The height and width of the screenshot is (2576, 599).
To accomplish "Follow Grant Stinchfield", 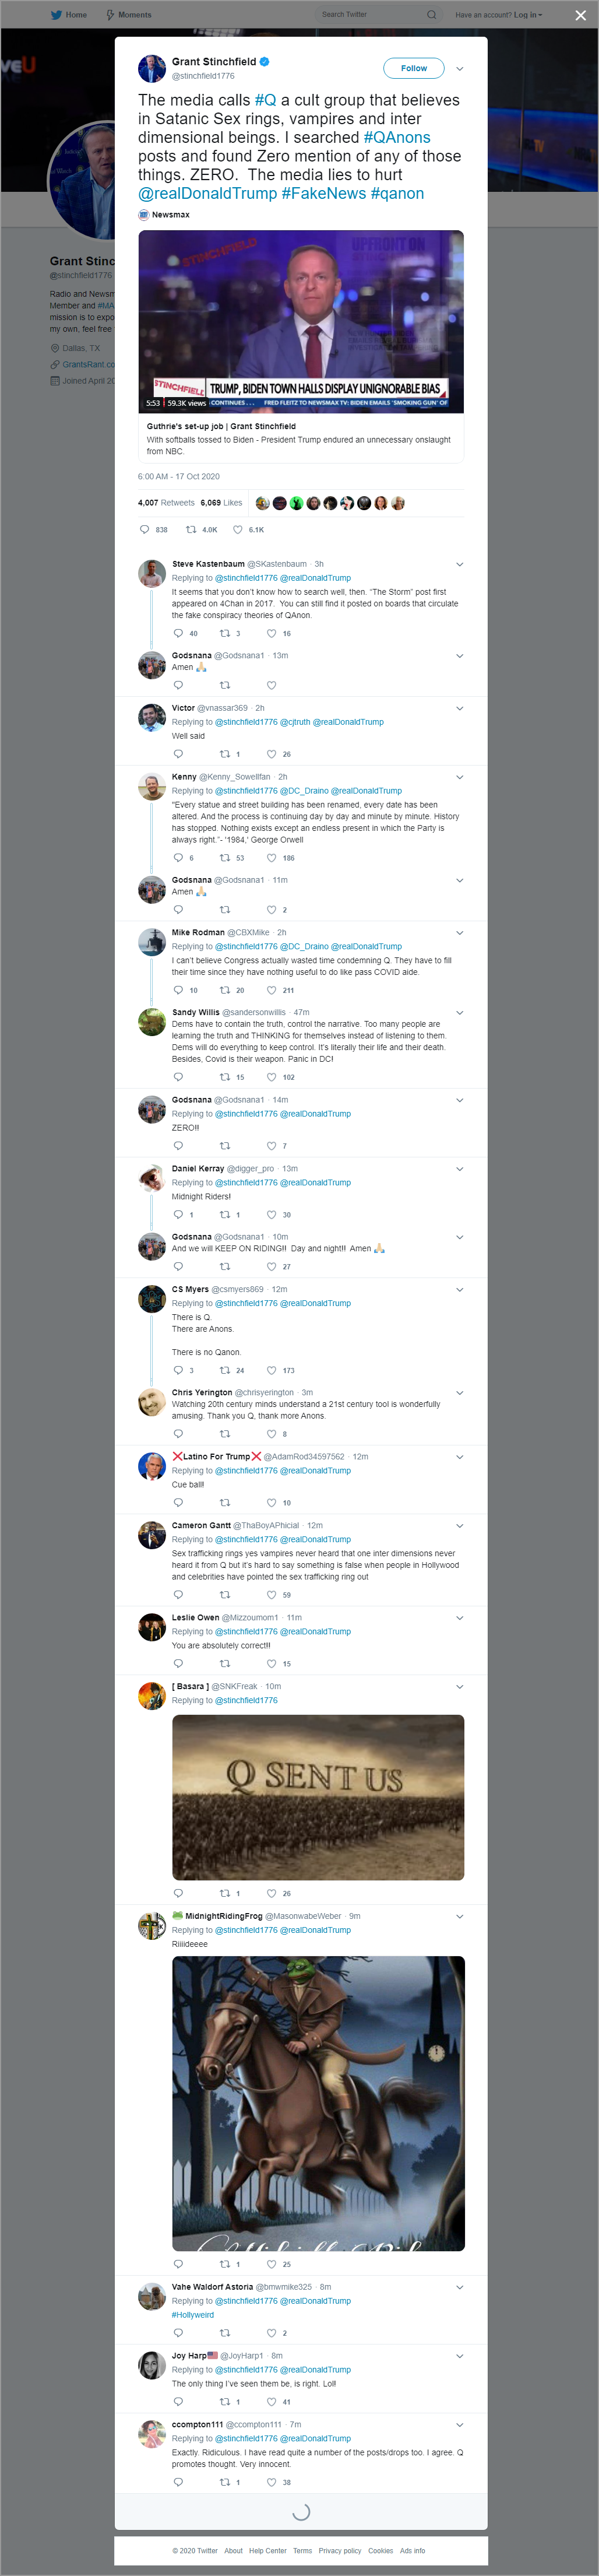I will tap(413, 68).
